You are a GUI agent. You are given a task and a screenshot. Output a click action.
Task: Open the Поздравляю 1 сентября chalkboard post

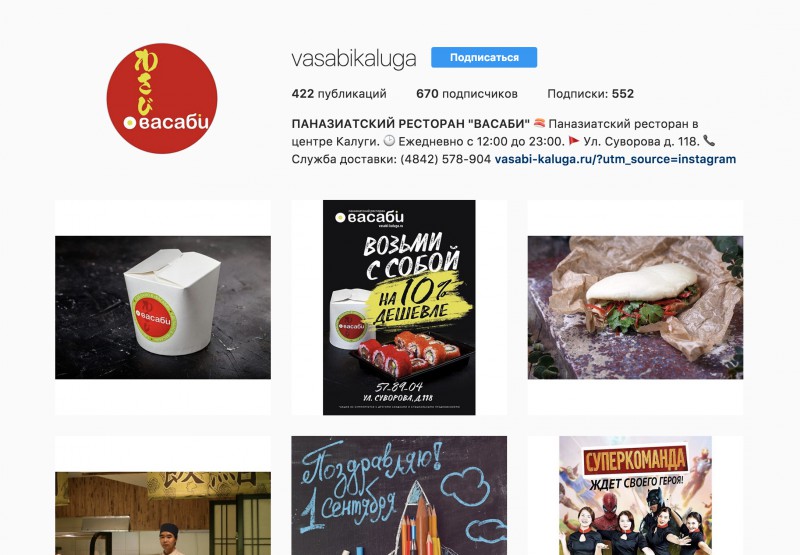(x=399, y=495)
